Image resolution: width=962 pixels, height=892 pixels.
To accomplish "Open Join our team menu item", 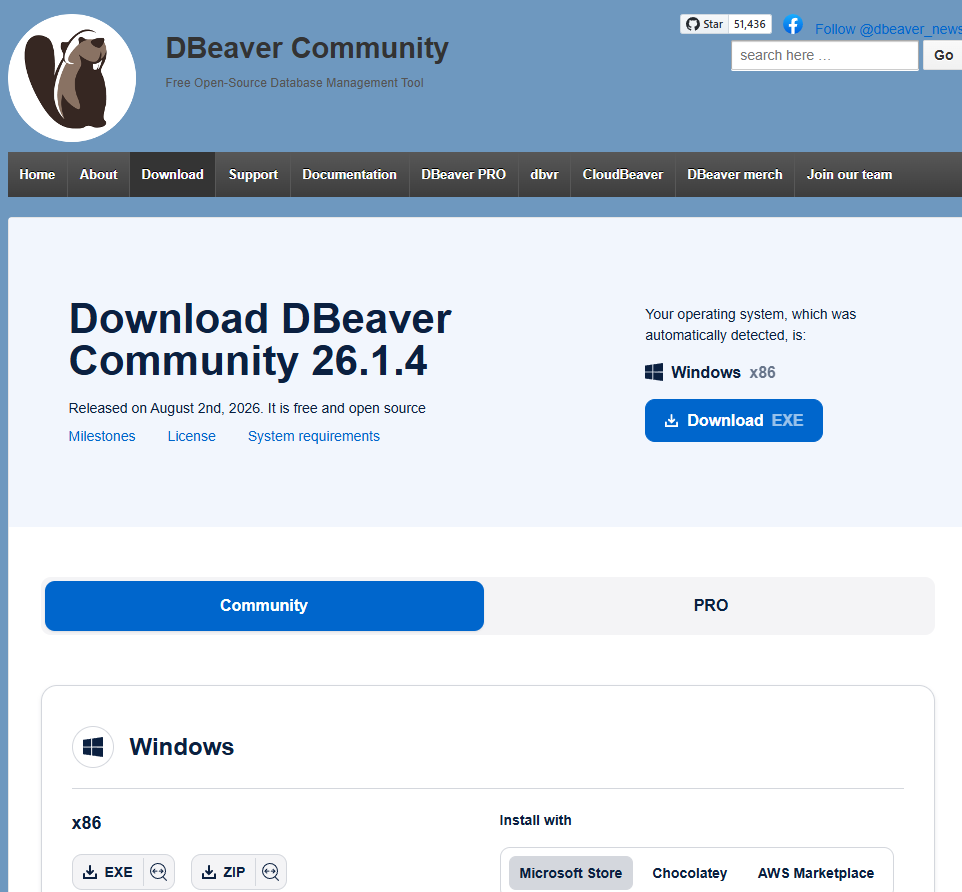I will tap(849, 174).
